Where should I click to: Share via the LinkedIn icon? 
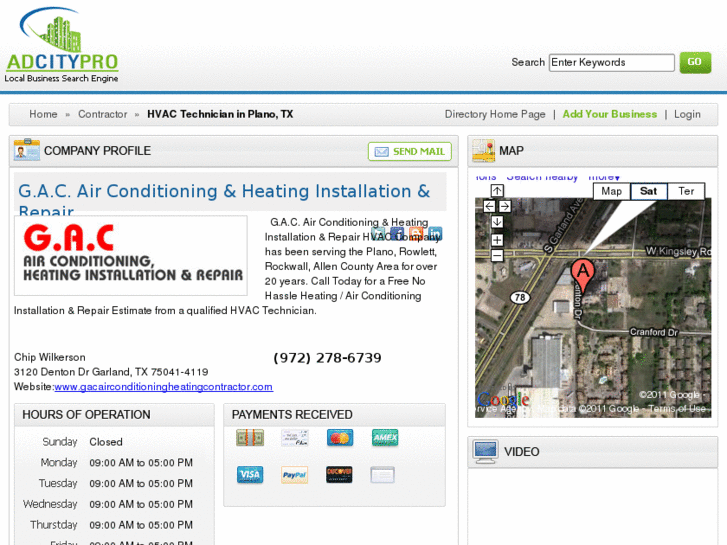pos(435,233)
